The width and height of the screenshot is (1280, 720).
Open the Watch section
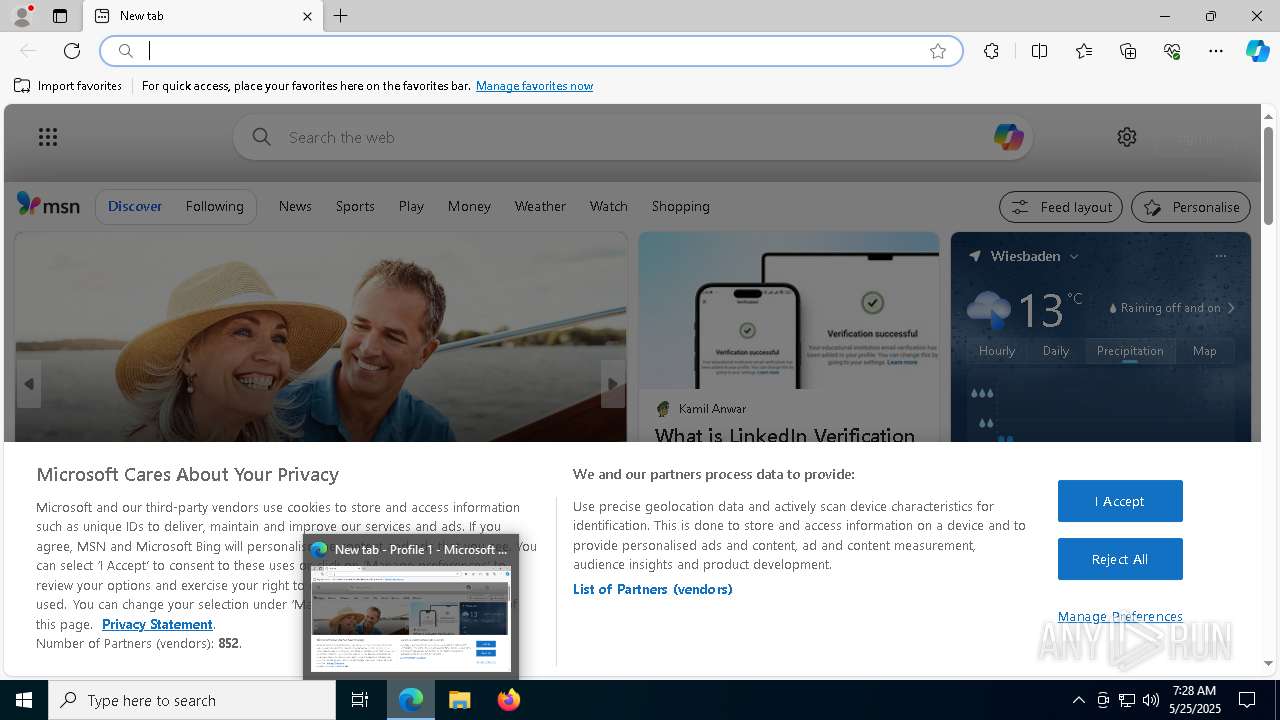(x=608, y=206)
